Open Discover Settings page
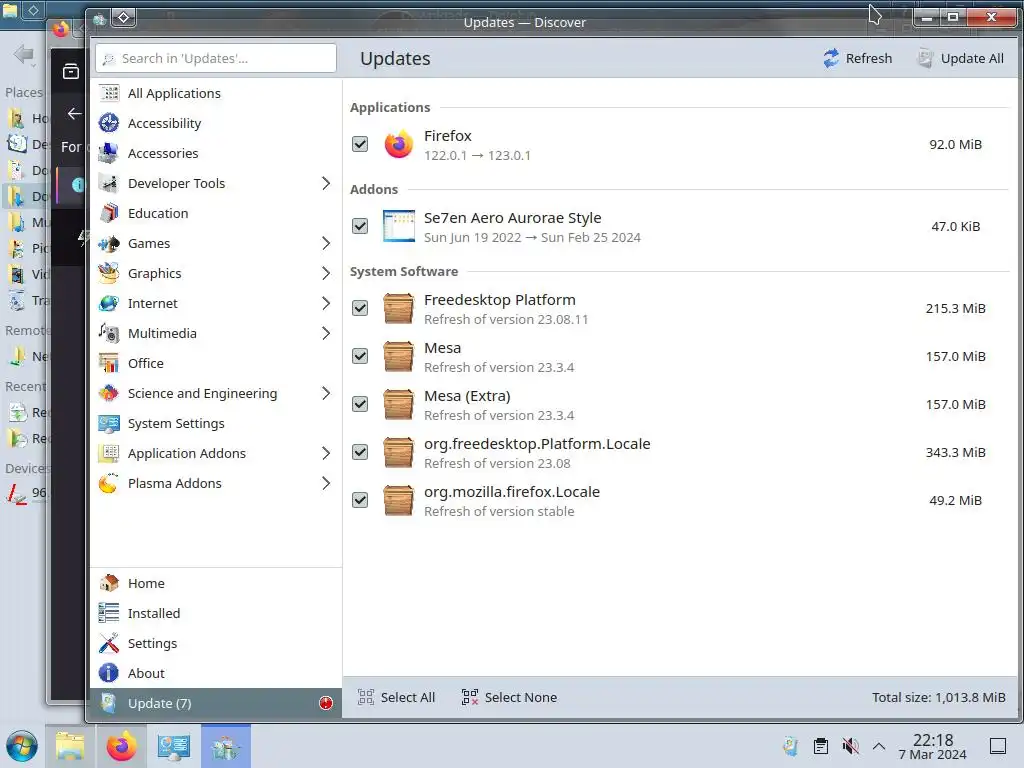This screenshot has width=1024, height=768. pos(216,643)
